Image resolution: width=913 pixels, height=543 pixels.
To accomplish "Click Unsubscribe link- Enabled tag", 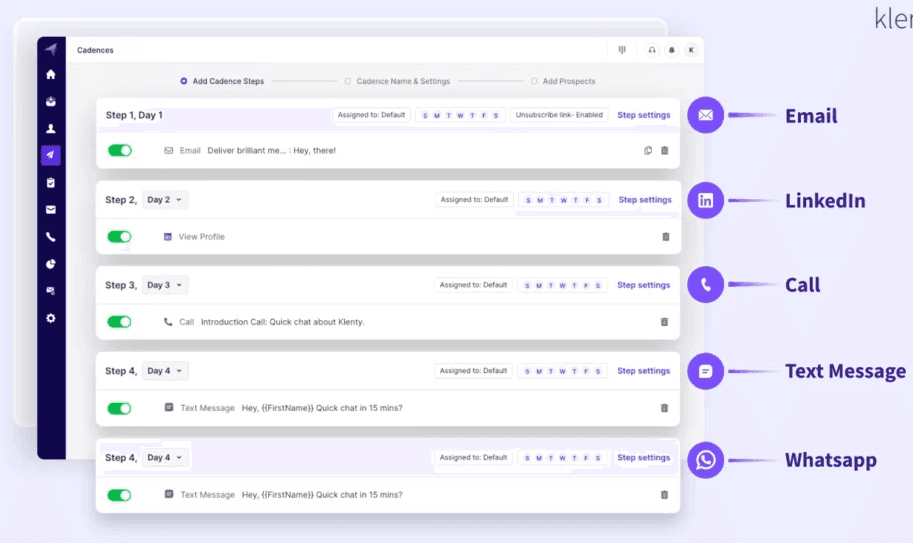I will coord(559,115).
